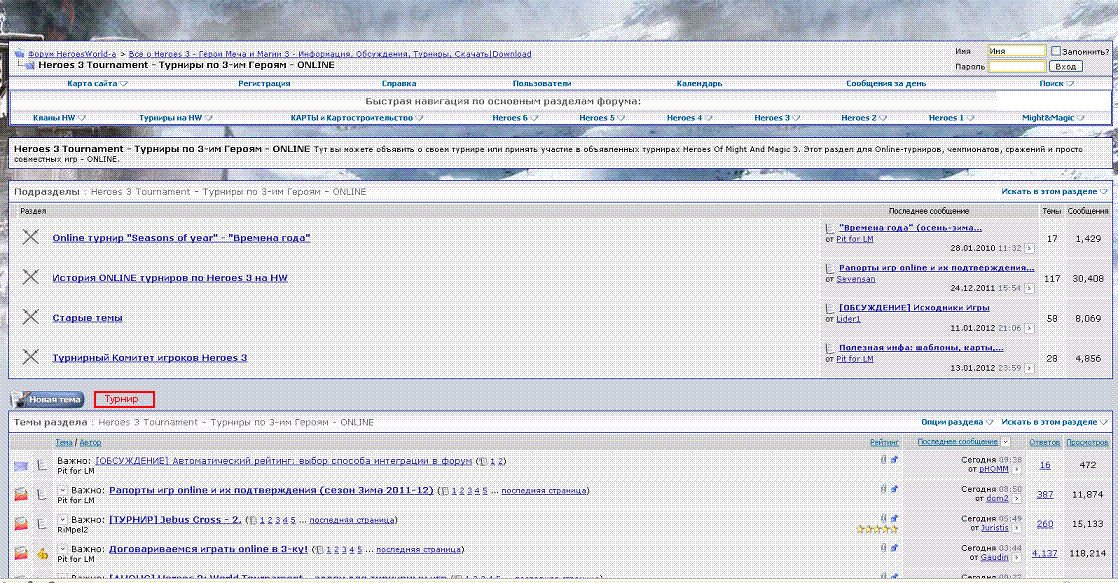Click post icon beside Полезная инфа last message
The height and width of the screenshot is (583, 1118).
click(x=829, y=349)
